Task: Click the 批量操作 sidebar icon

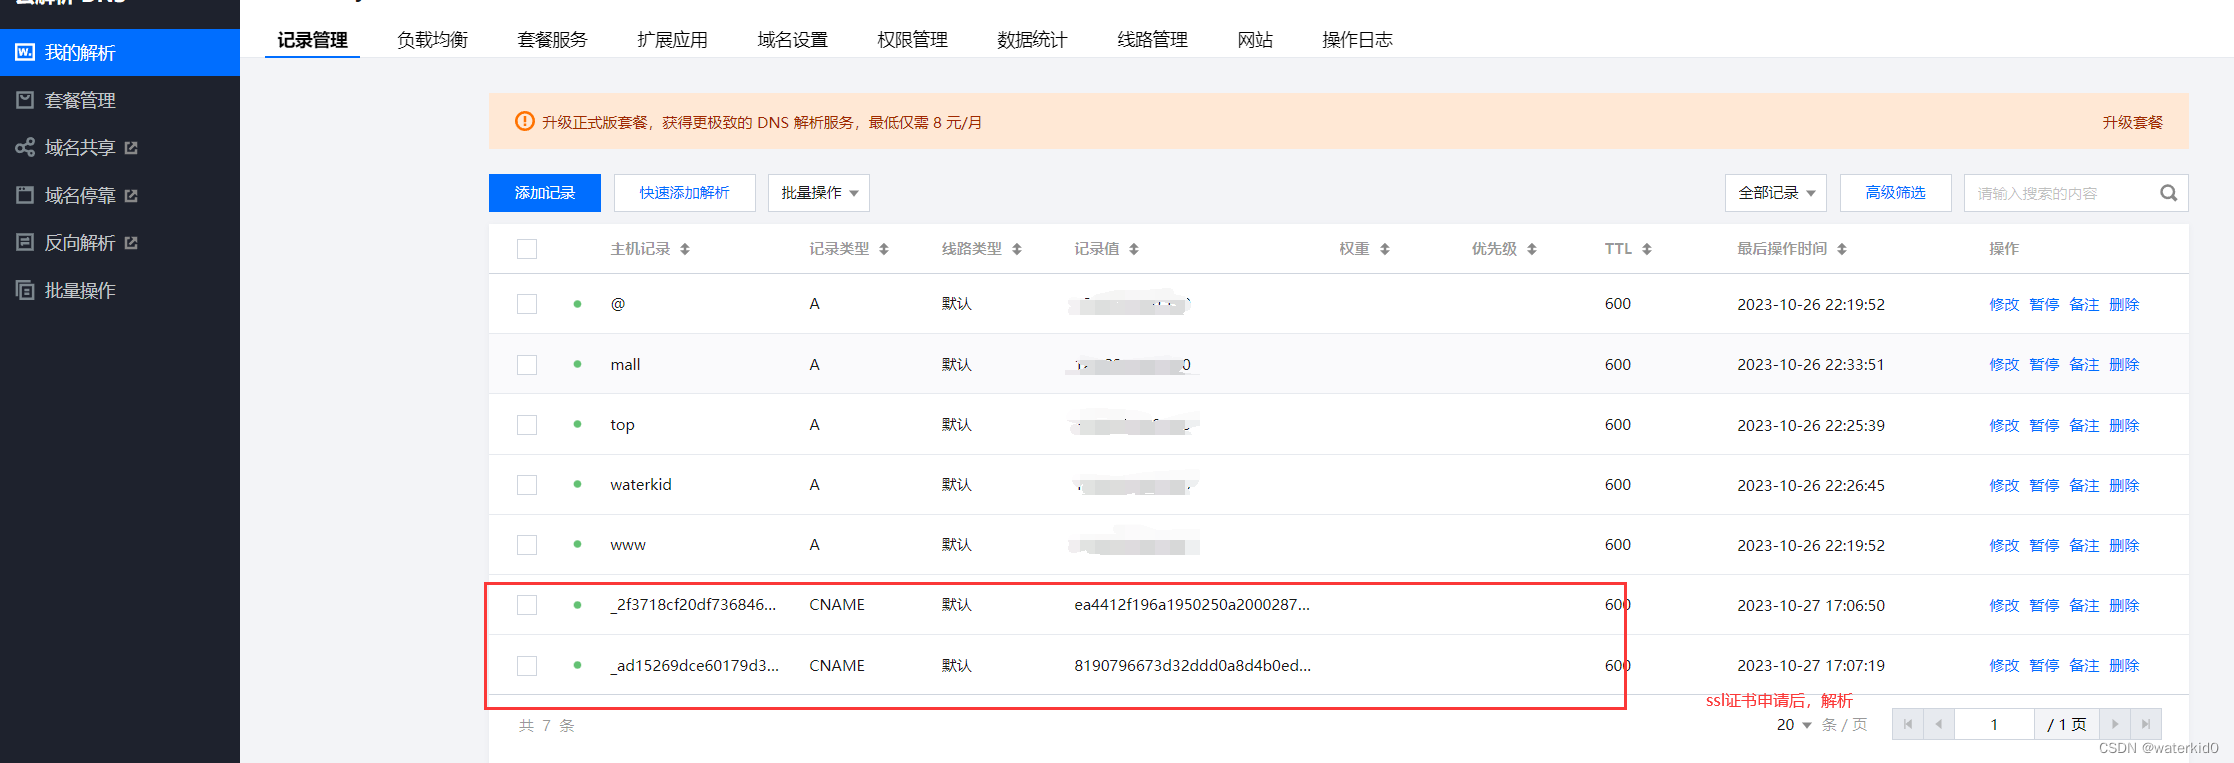Action: (x=25, y=290)
